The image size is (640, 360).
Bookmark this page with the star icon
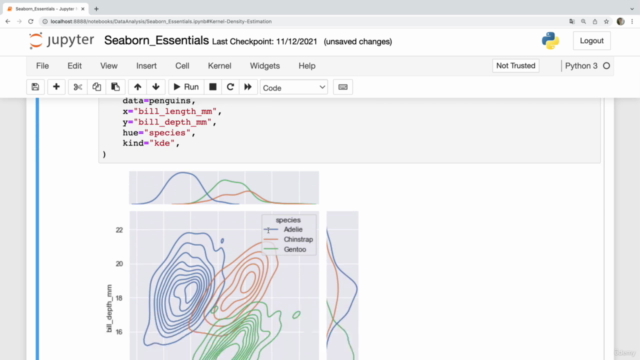[x=607, y=21]
